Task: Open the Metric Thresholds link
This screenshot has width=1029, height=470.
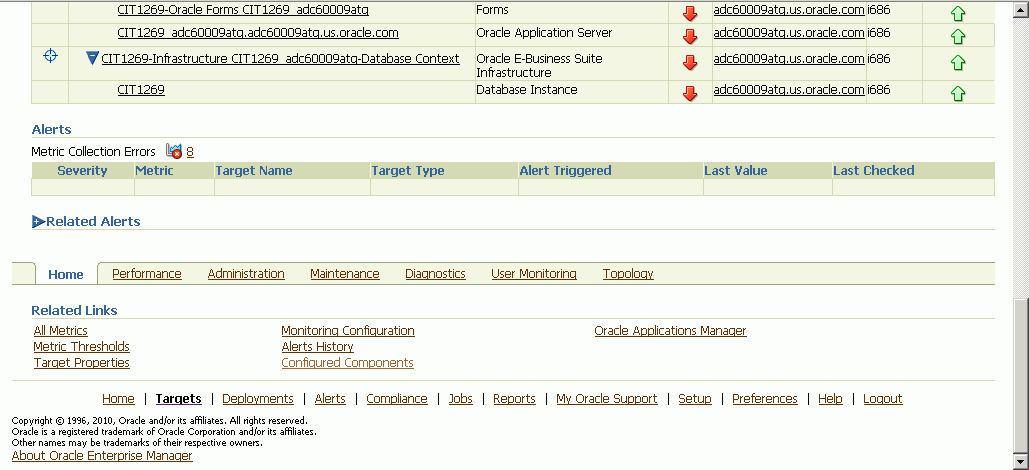Action: [x=81, y=347]
